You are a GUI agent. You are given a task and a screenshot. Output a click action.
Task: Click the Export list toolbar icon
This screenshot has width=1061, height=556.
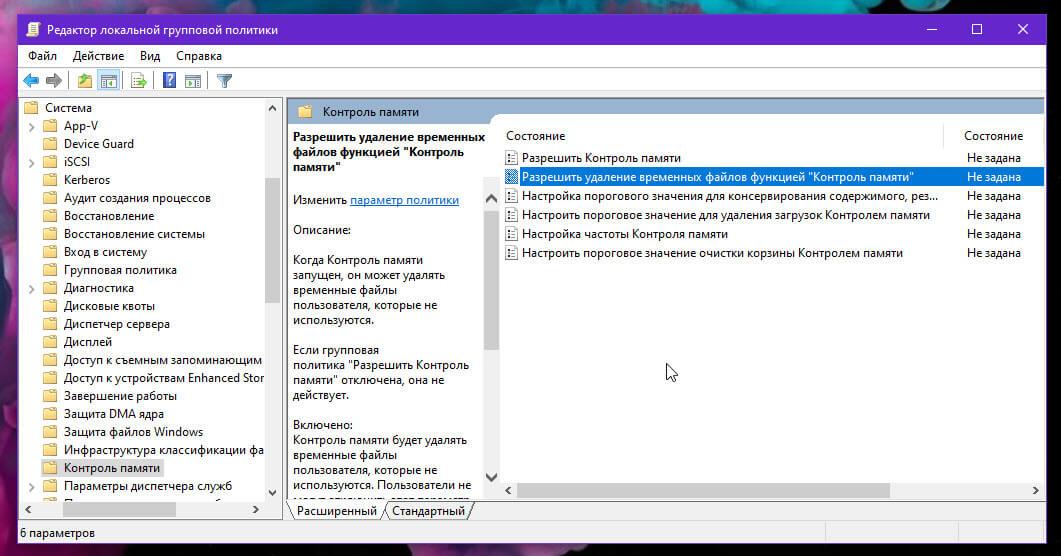pyautogui.click(x=139, y=81)
